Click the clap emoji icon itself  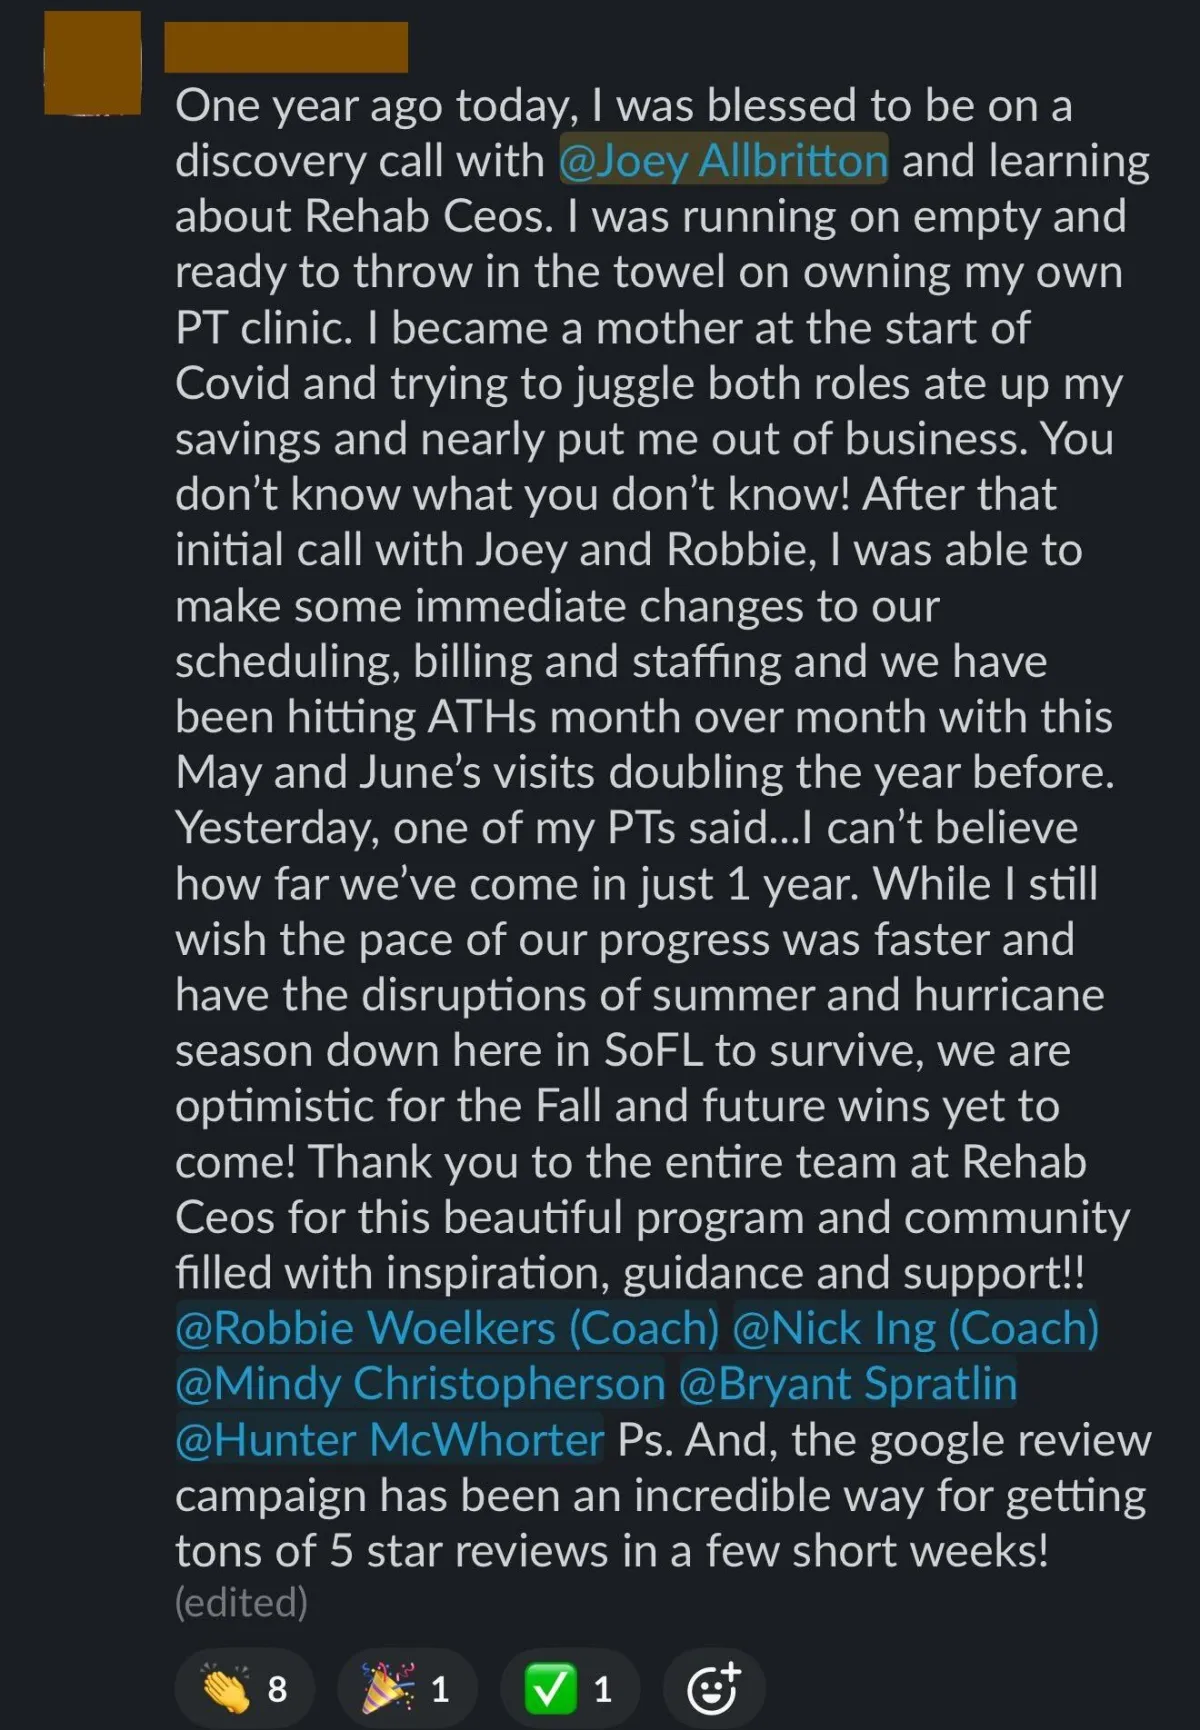pos(226,1688)
